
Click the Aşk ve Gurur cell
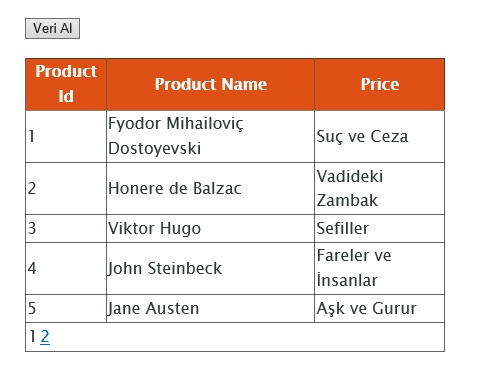pyautogui.click(x=379, y=308)
